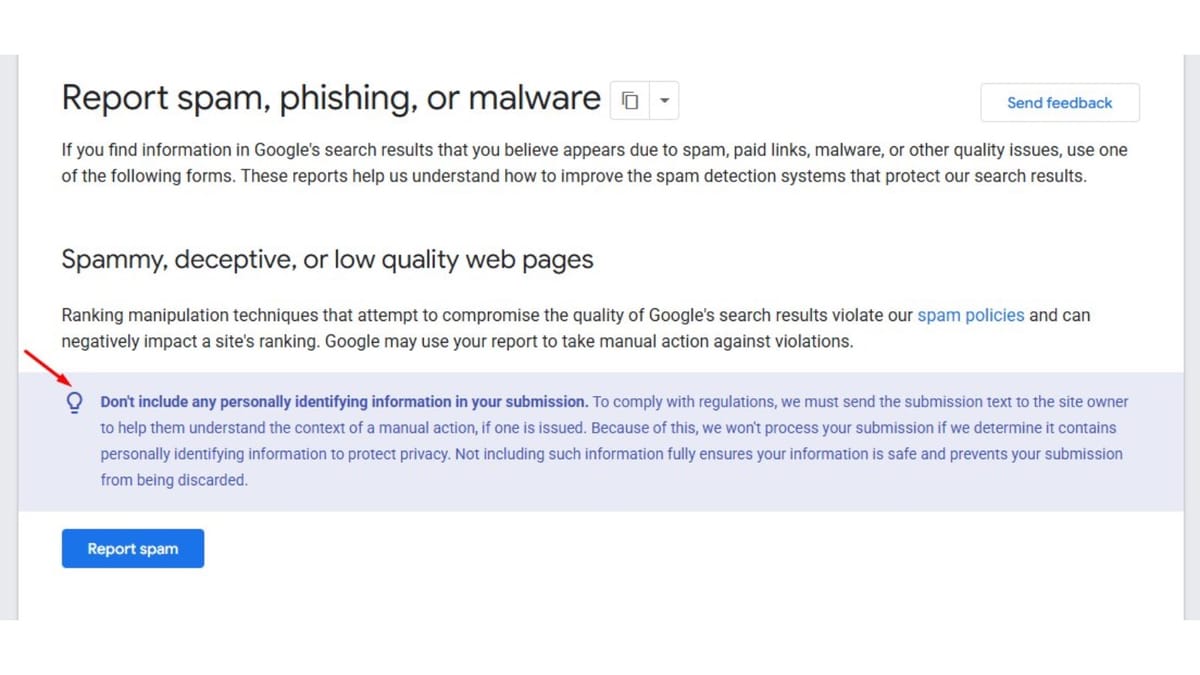
Task: Open the spam policies link
Action: [970, 315]
